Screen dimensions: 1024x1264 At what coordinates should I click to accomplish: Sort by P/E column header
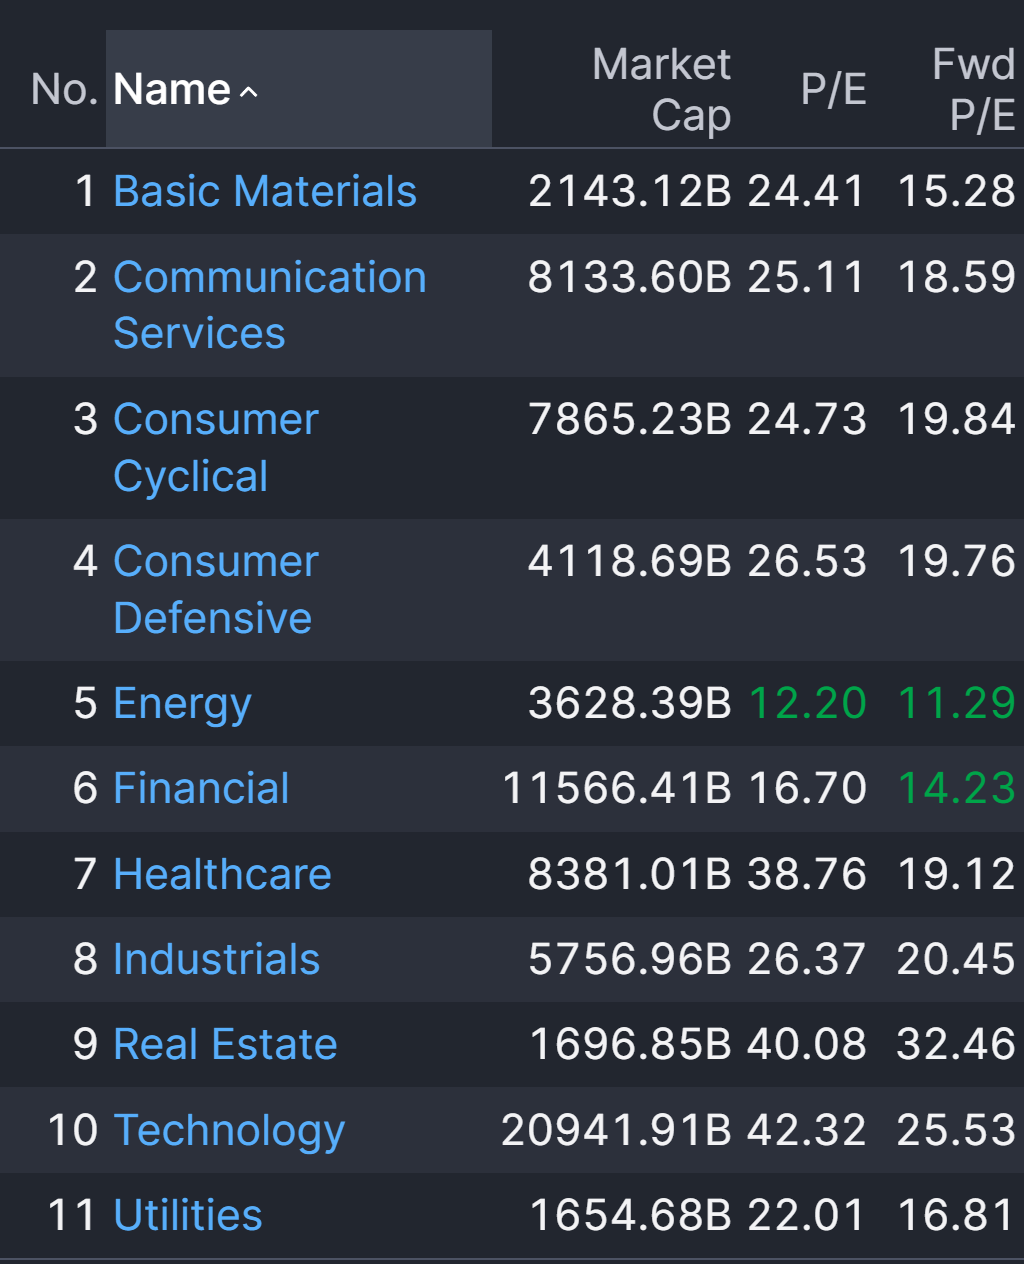(833, 90)
